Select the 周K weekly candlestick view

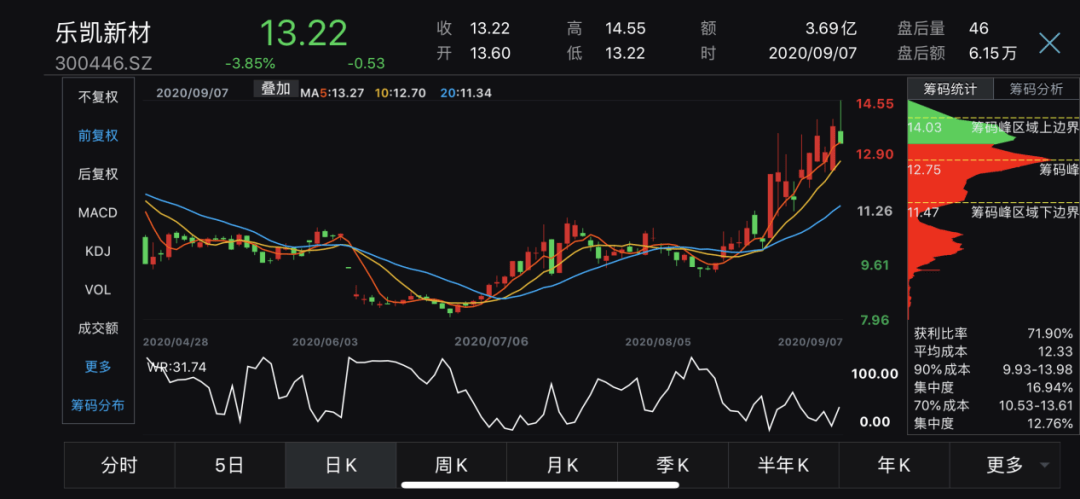pyautogui.click(x=451, y=466)
